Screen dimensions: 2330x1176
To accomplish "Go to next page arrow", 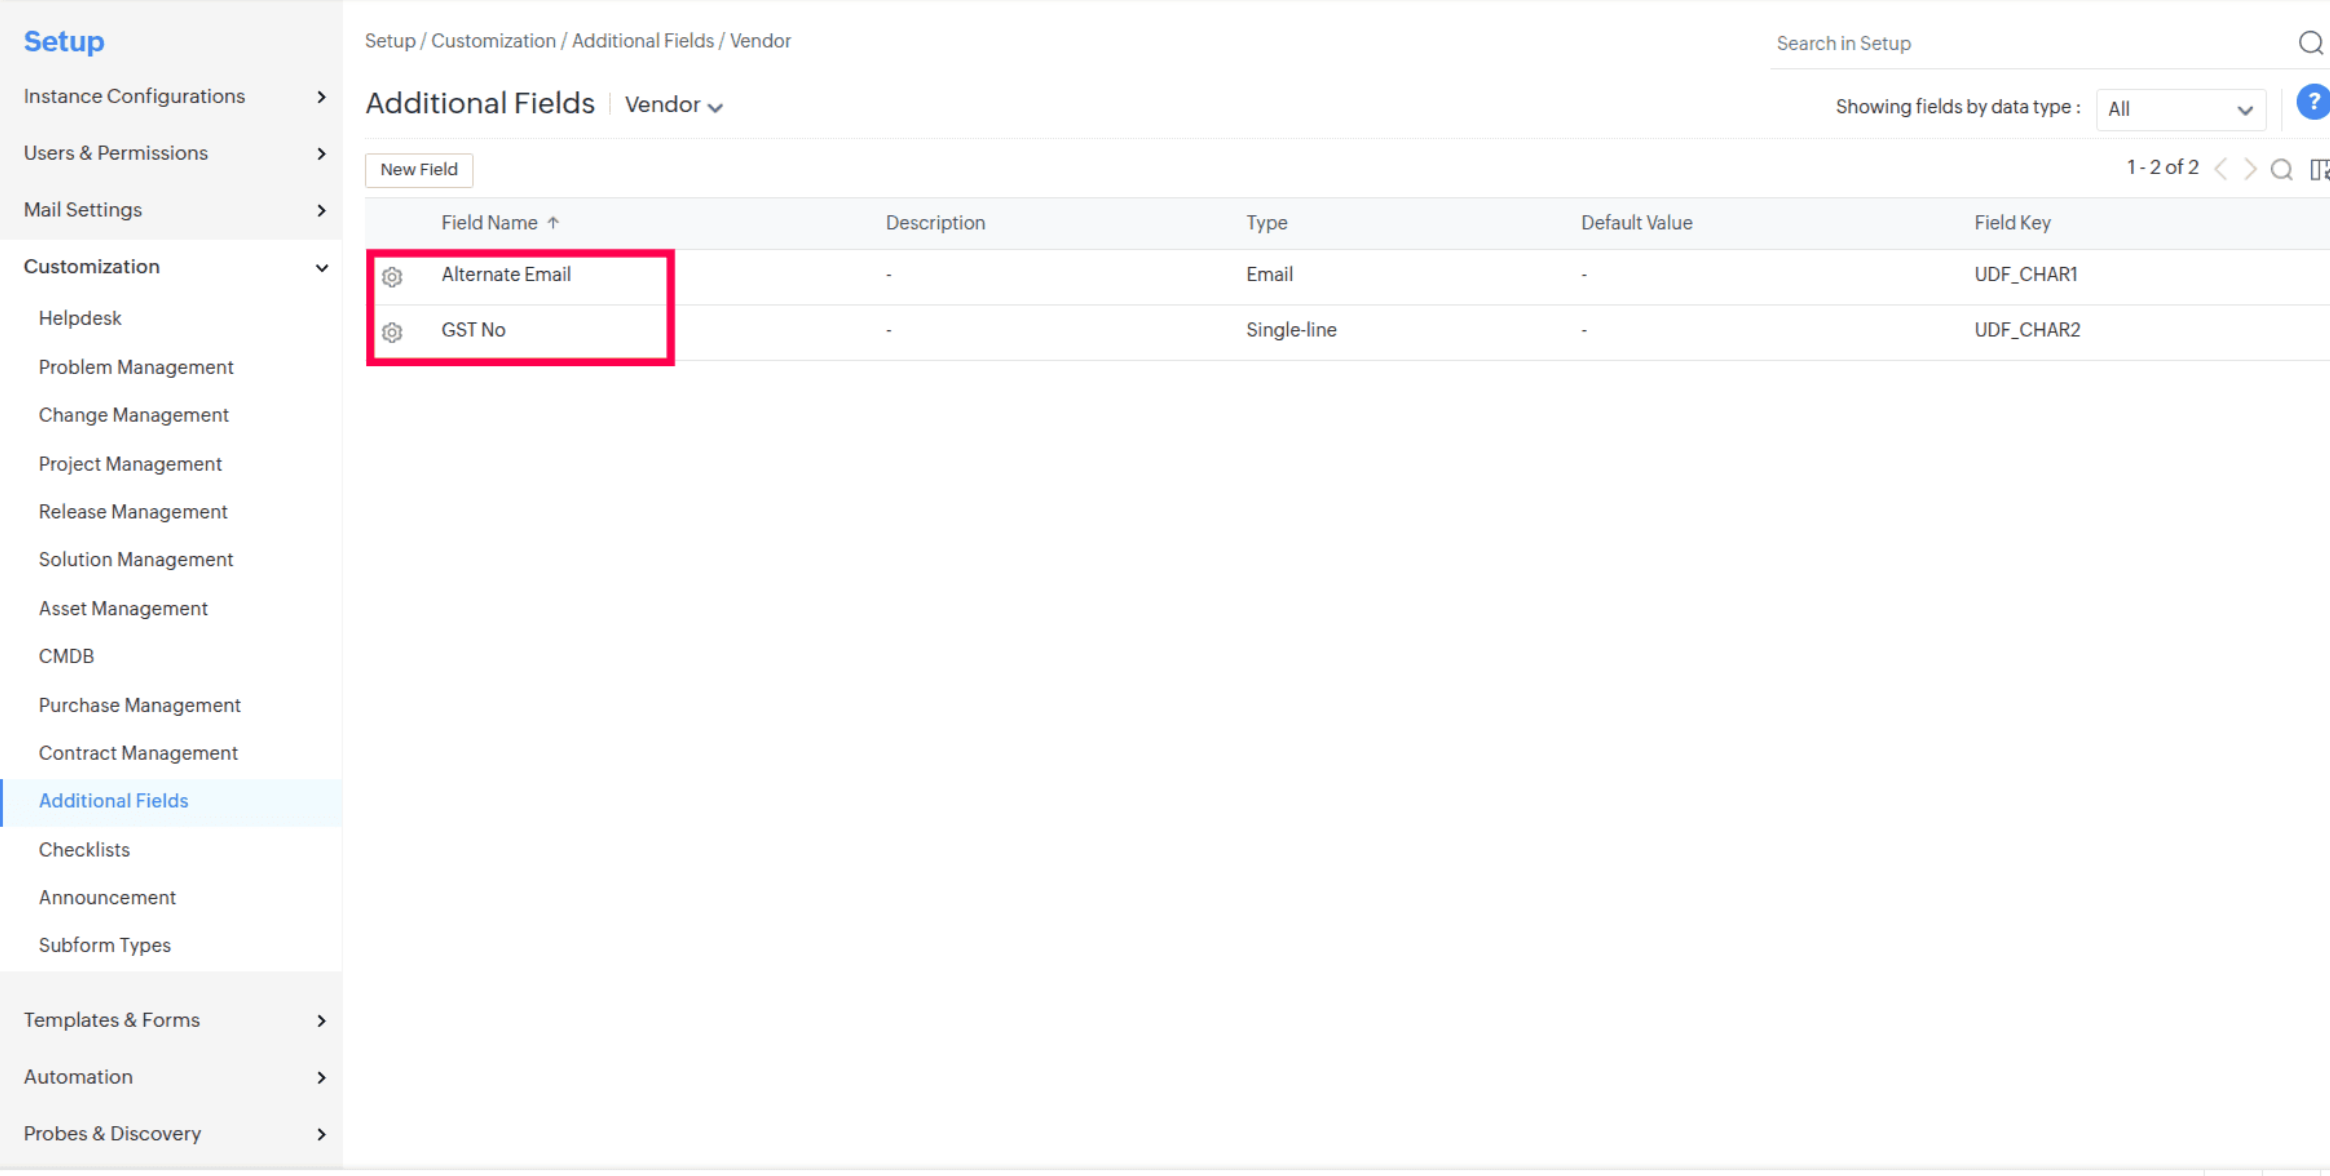I will click(x=2250, y=169).
